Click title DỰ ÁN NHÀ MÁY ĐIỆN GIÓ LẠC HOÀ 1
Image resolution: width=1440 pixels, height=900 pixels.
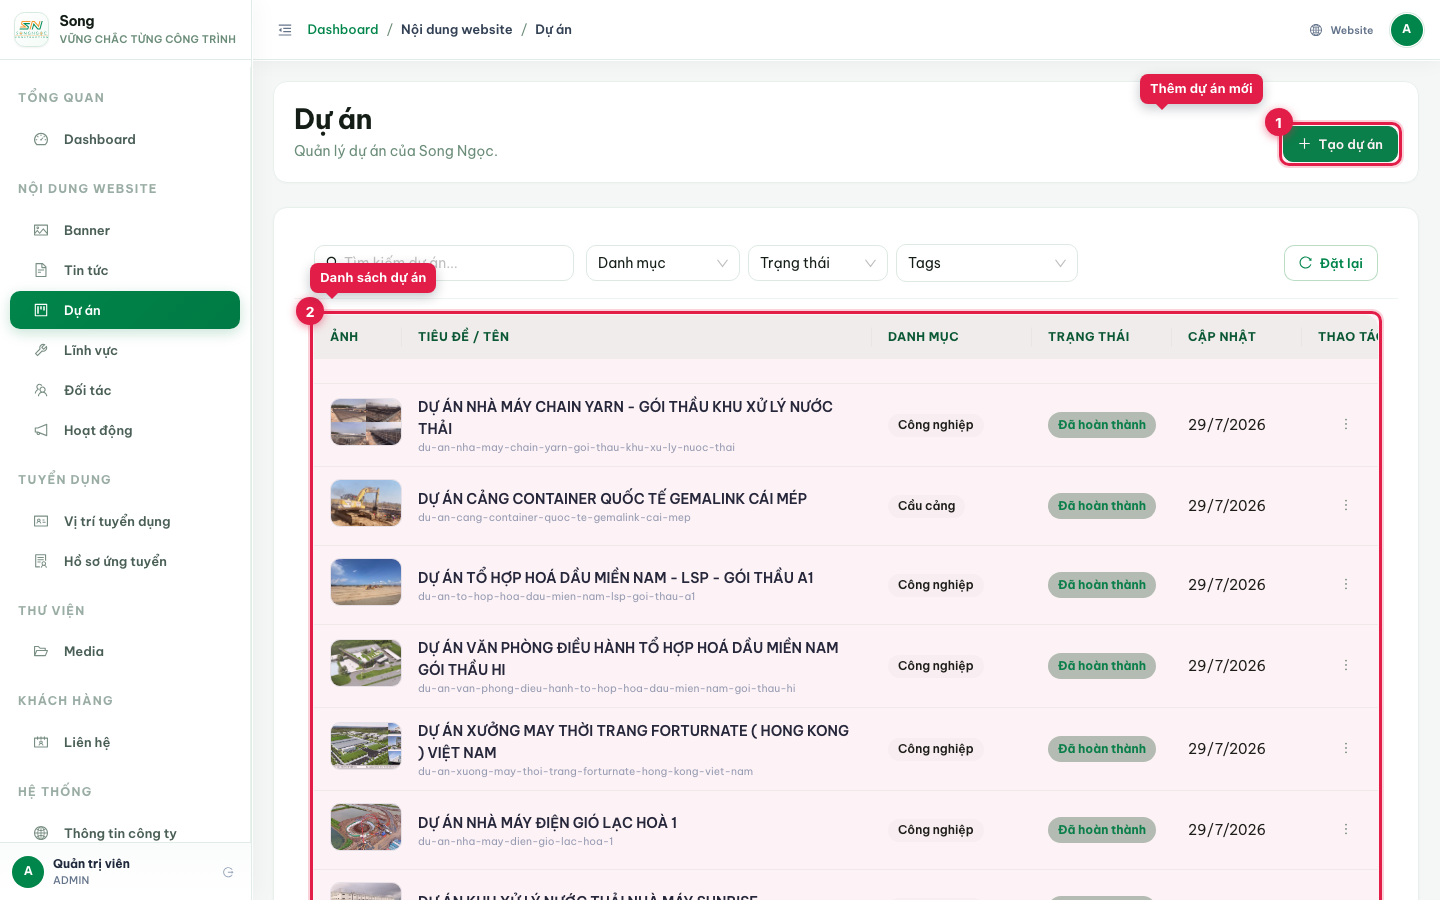[x=547, y=823]
